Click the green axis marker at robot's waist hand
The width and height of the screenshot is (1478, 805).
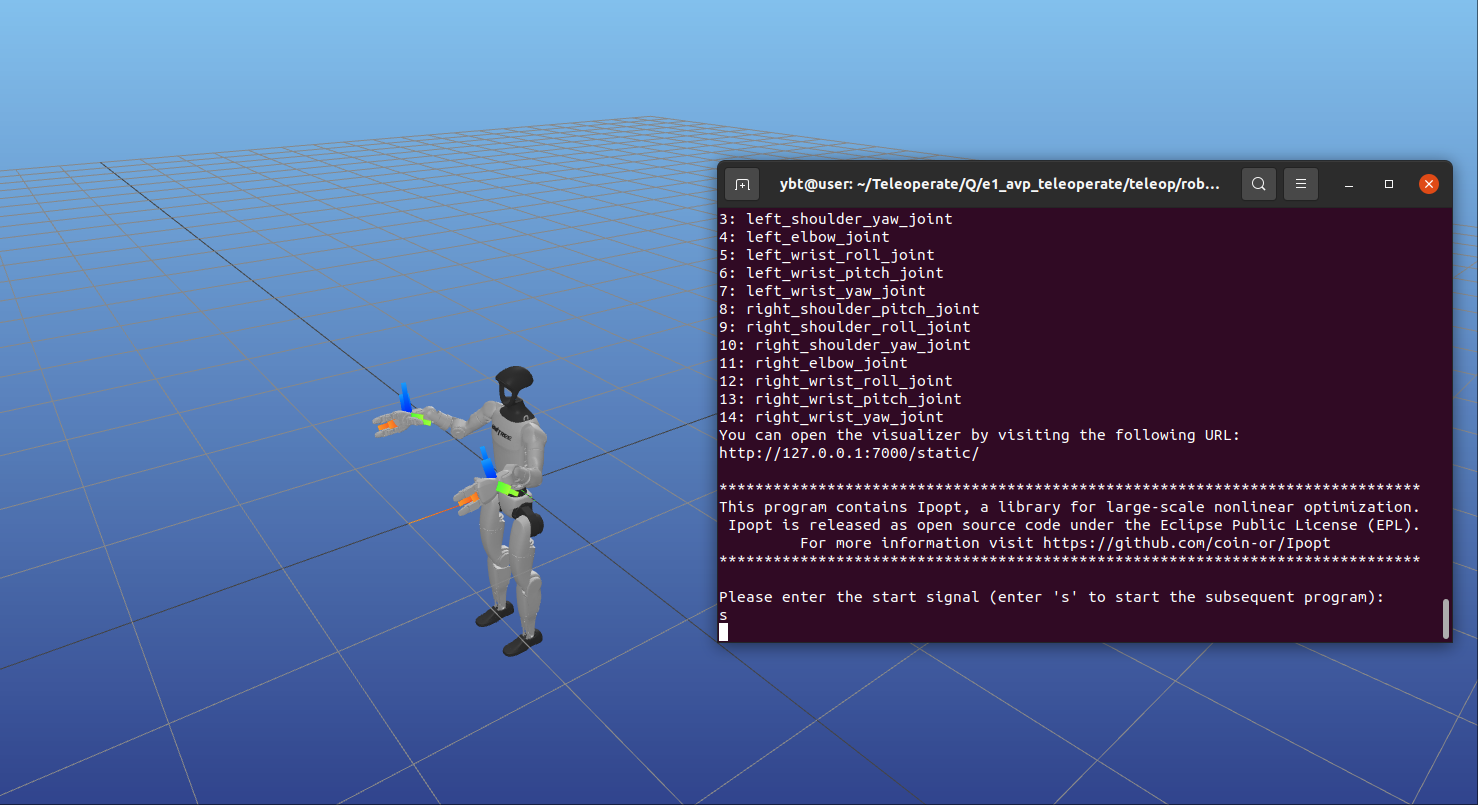[x=509, y=489]
